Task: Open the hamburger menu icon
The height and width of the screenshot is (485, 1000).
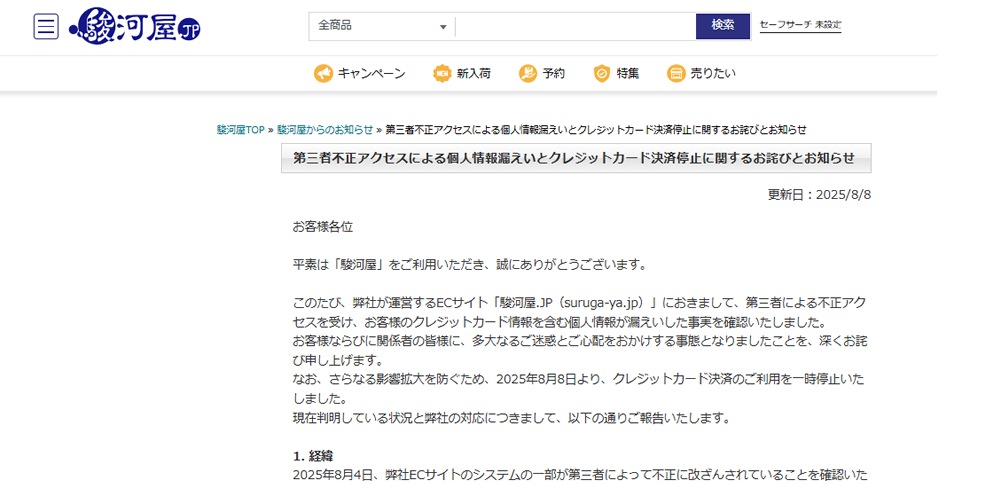Action: [46, 26]
